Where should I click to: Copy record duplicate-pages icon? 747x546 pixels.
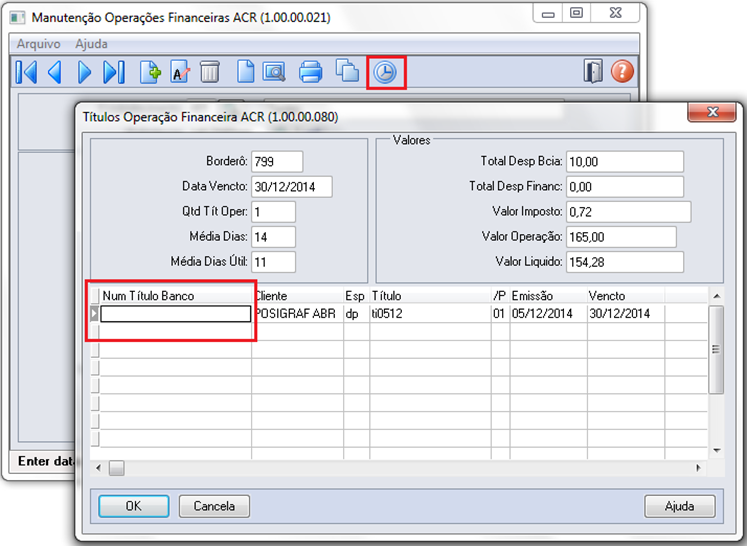pos(347,71)
